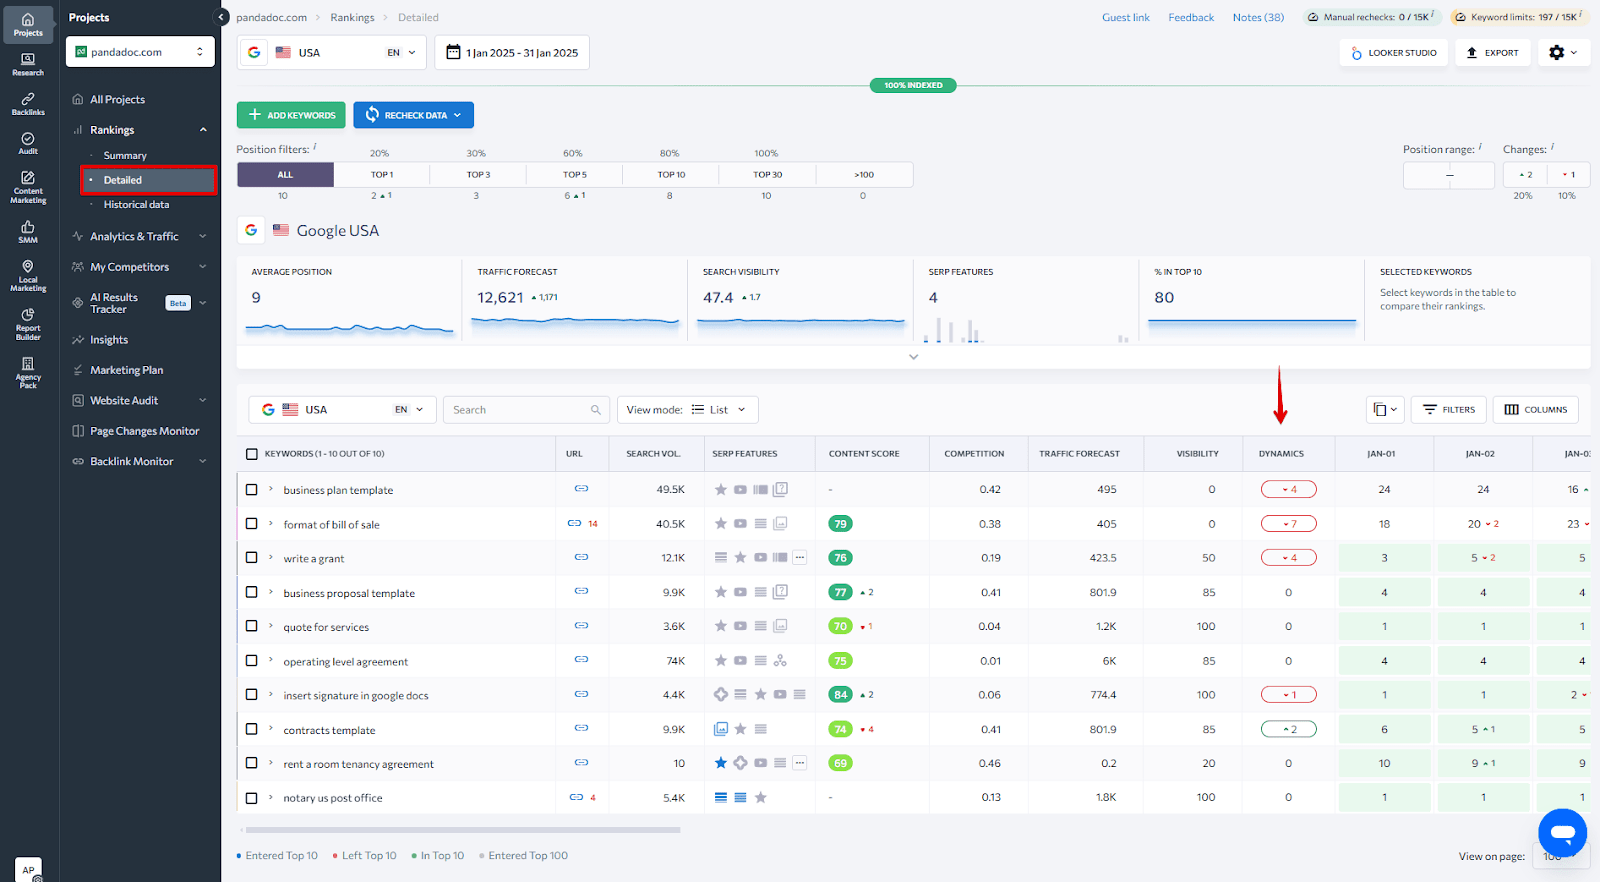Click the Add Keywords button
The width and height of the screenshot is (1600, 882).
[291, 115]
